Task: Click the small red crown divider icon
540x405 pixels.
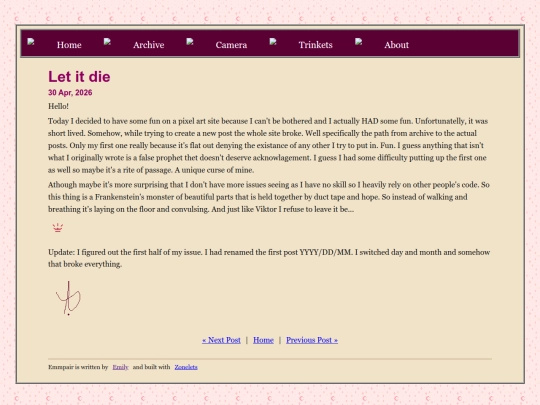Action: (x=58, y=228)
